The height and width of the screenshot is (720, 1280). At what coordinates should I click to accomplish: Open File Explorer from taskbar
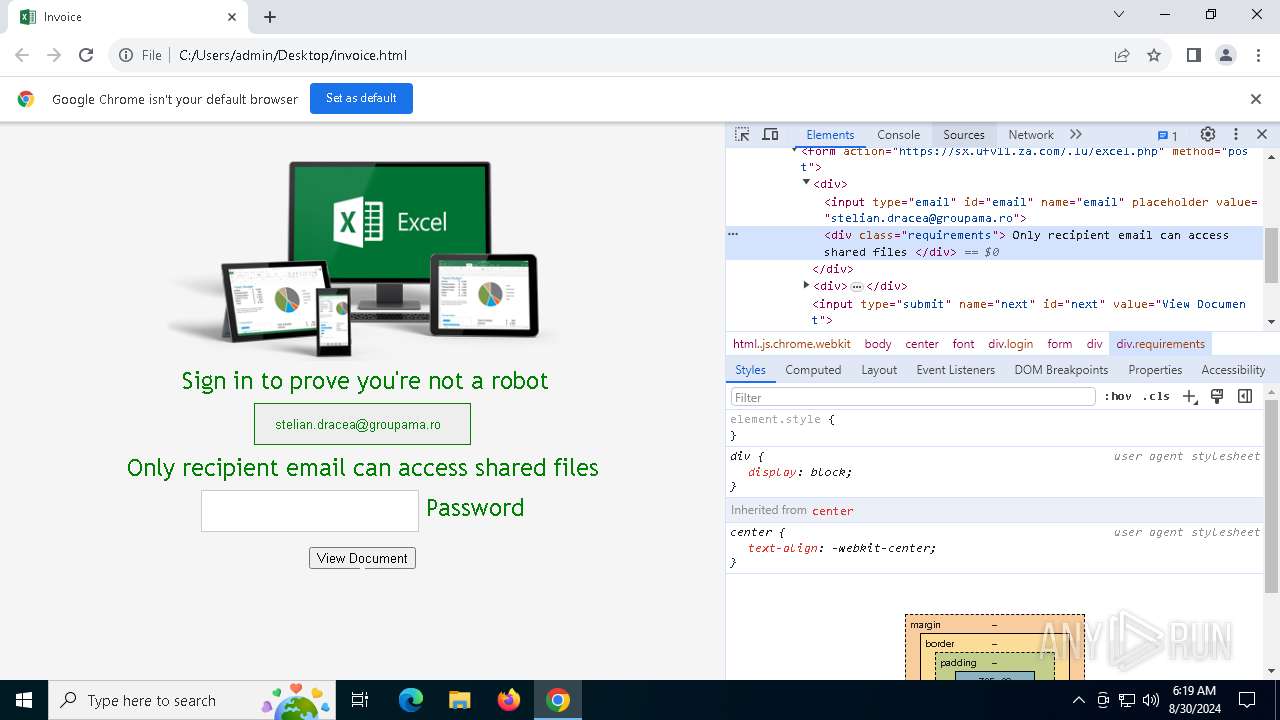click(x=460, y=700)
